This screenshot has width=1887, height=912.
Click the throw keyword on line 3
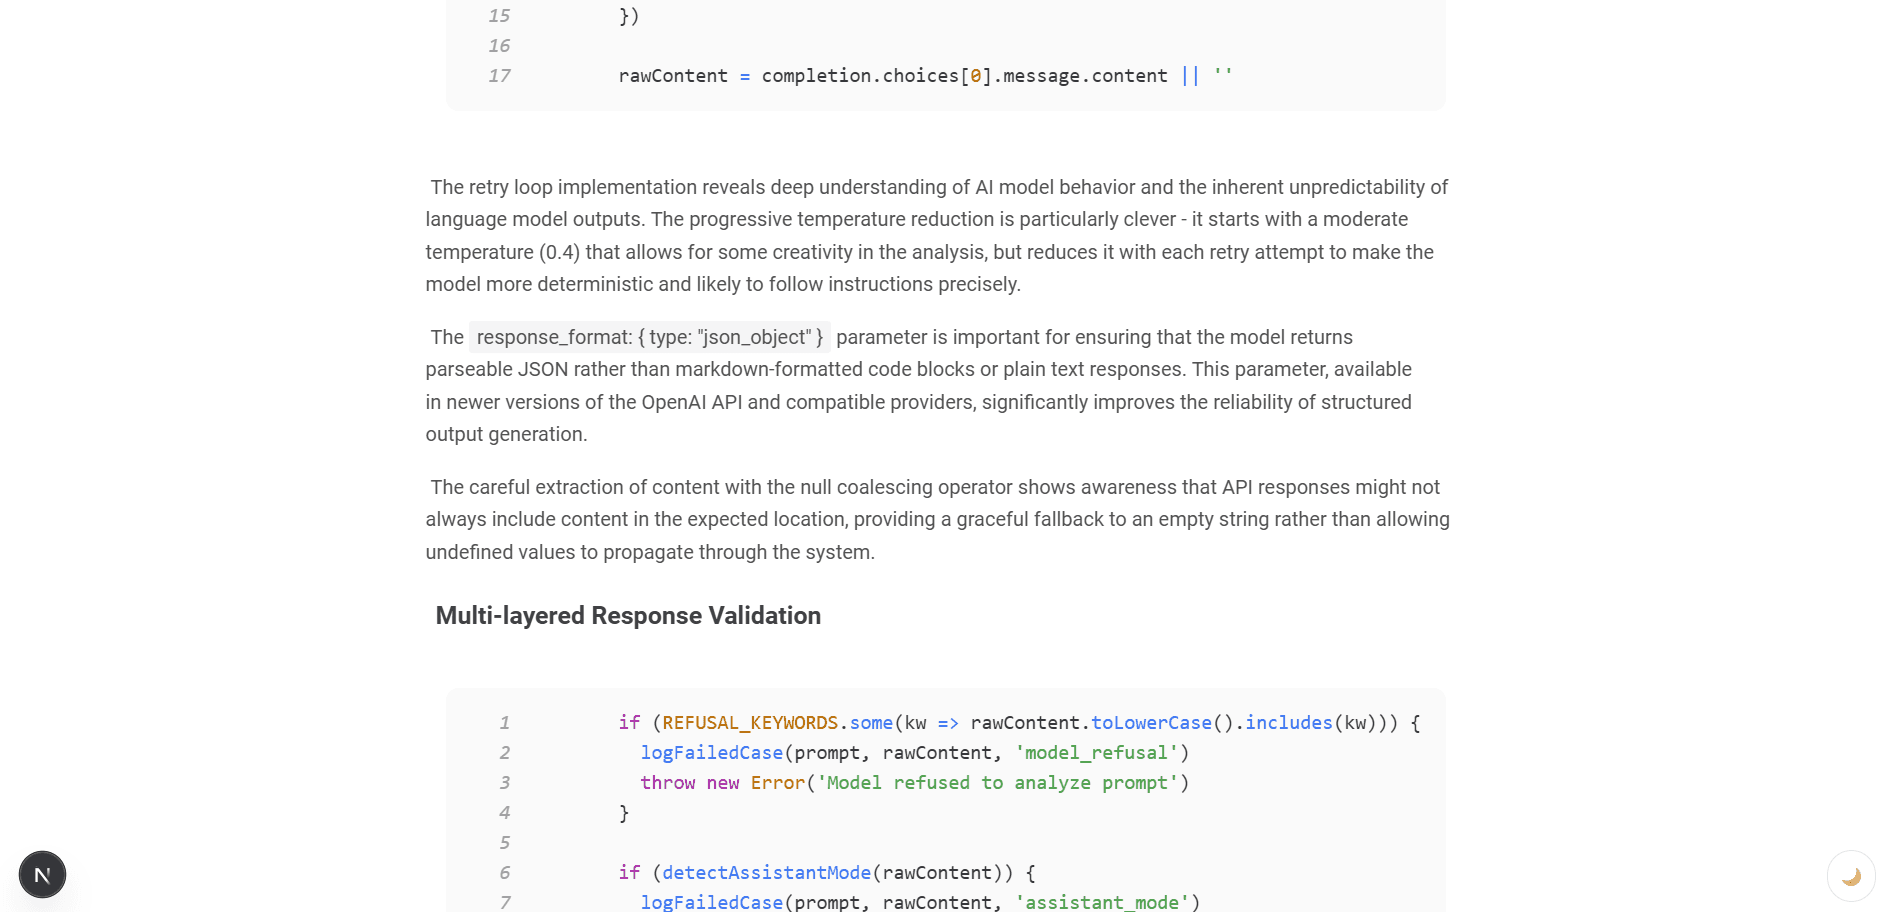click(667, 783)
